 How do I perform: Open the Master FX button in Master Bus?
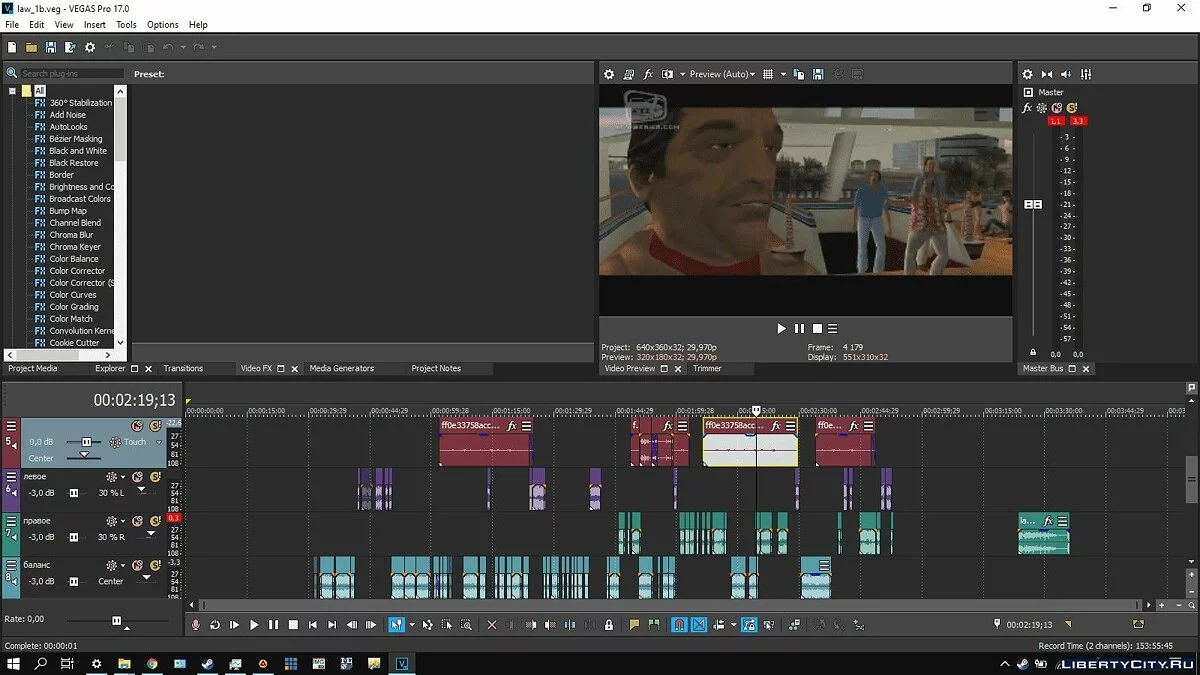[1027, 108]
